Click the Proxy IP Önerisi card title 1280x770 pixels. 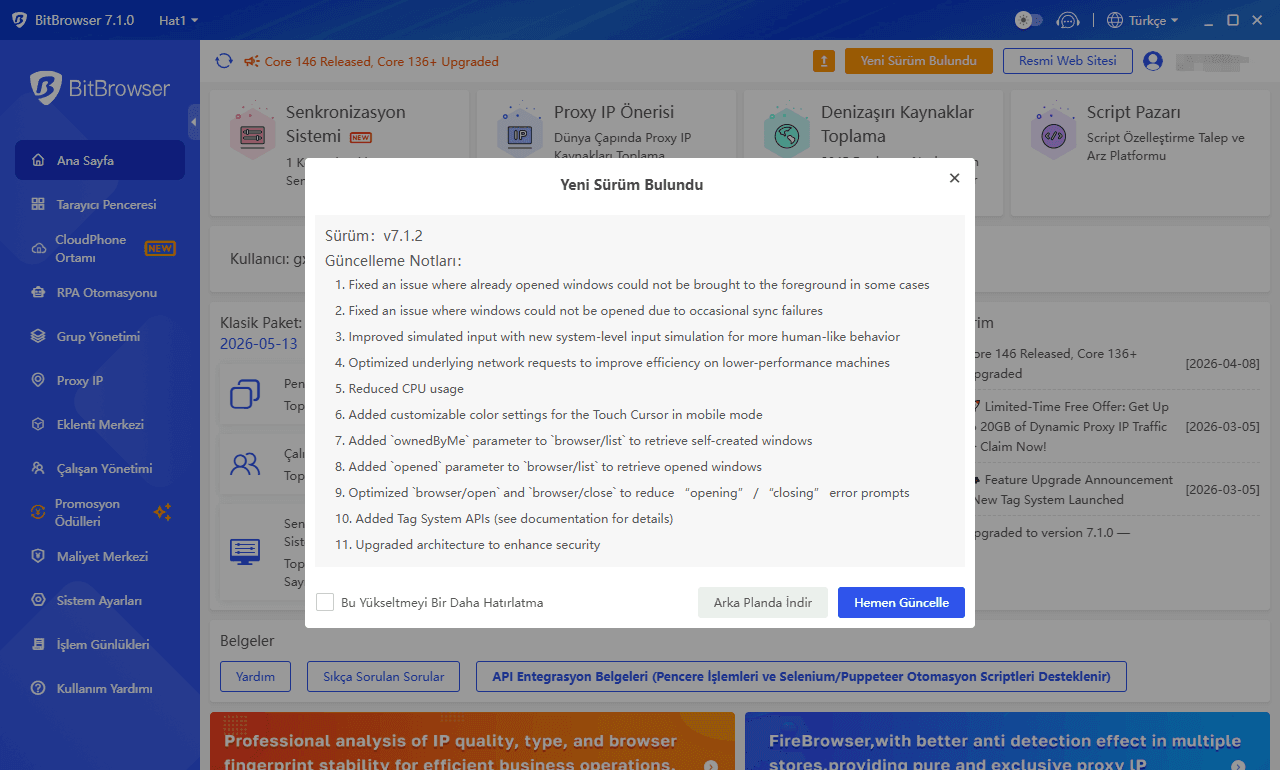click(614, 112)
